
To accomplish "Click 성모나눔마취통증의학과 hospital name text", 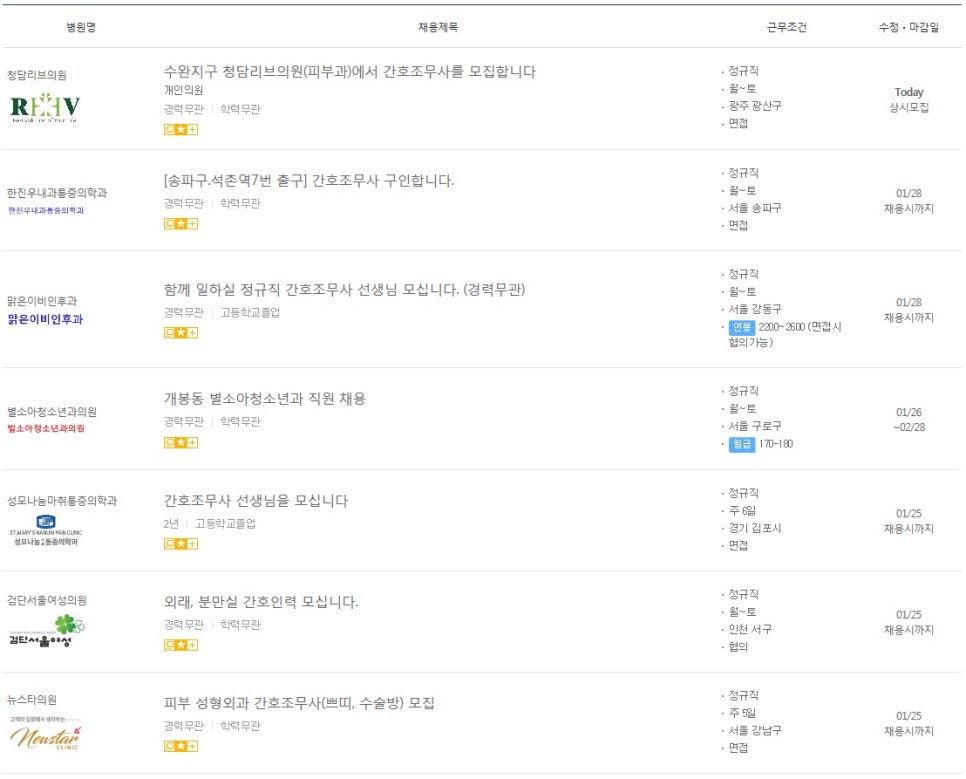I will [x=61, y=500].
